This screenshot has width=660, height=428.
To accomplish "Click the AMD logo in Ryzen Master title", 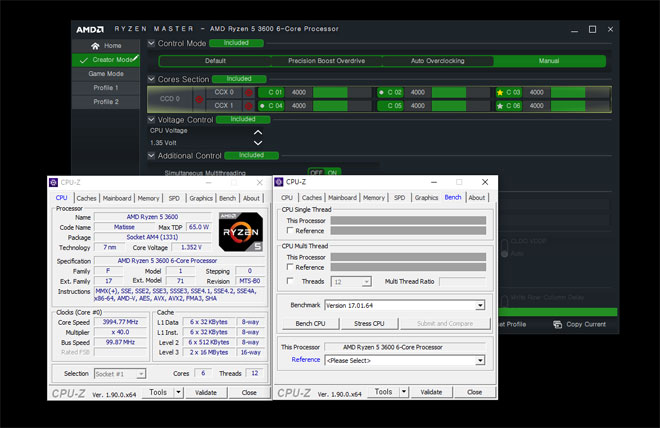I will (90, 29).
